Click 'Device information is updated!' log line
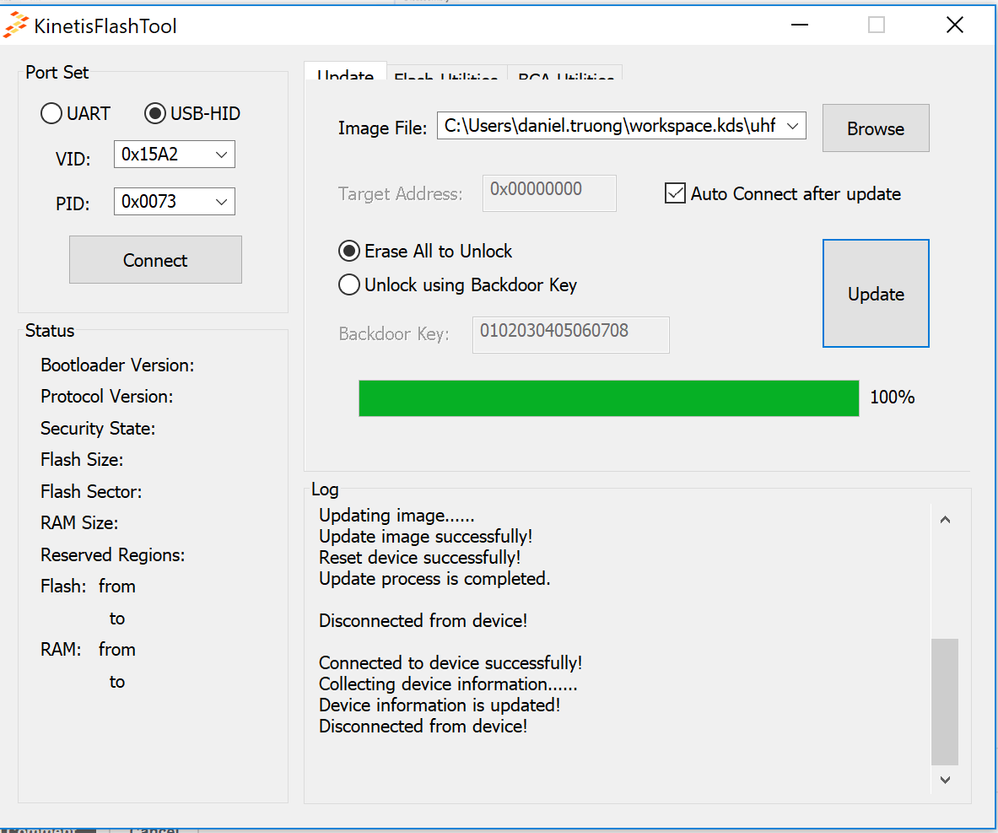Image resolution: width=998 pixels, height=833 pixels. point(439,705)
